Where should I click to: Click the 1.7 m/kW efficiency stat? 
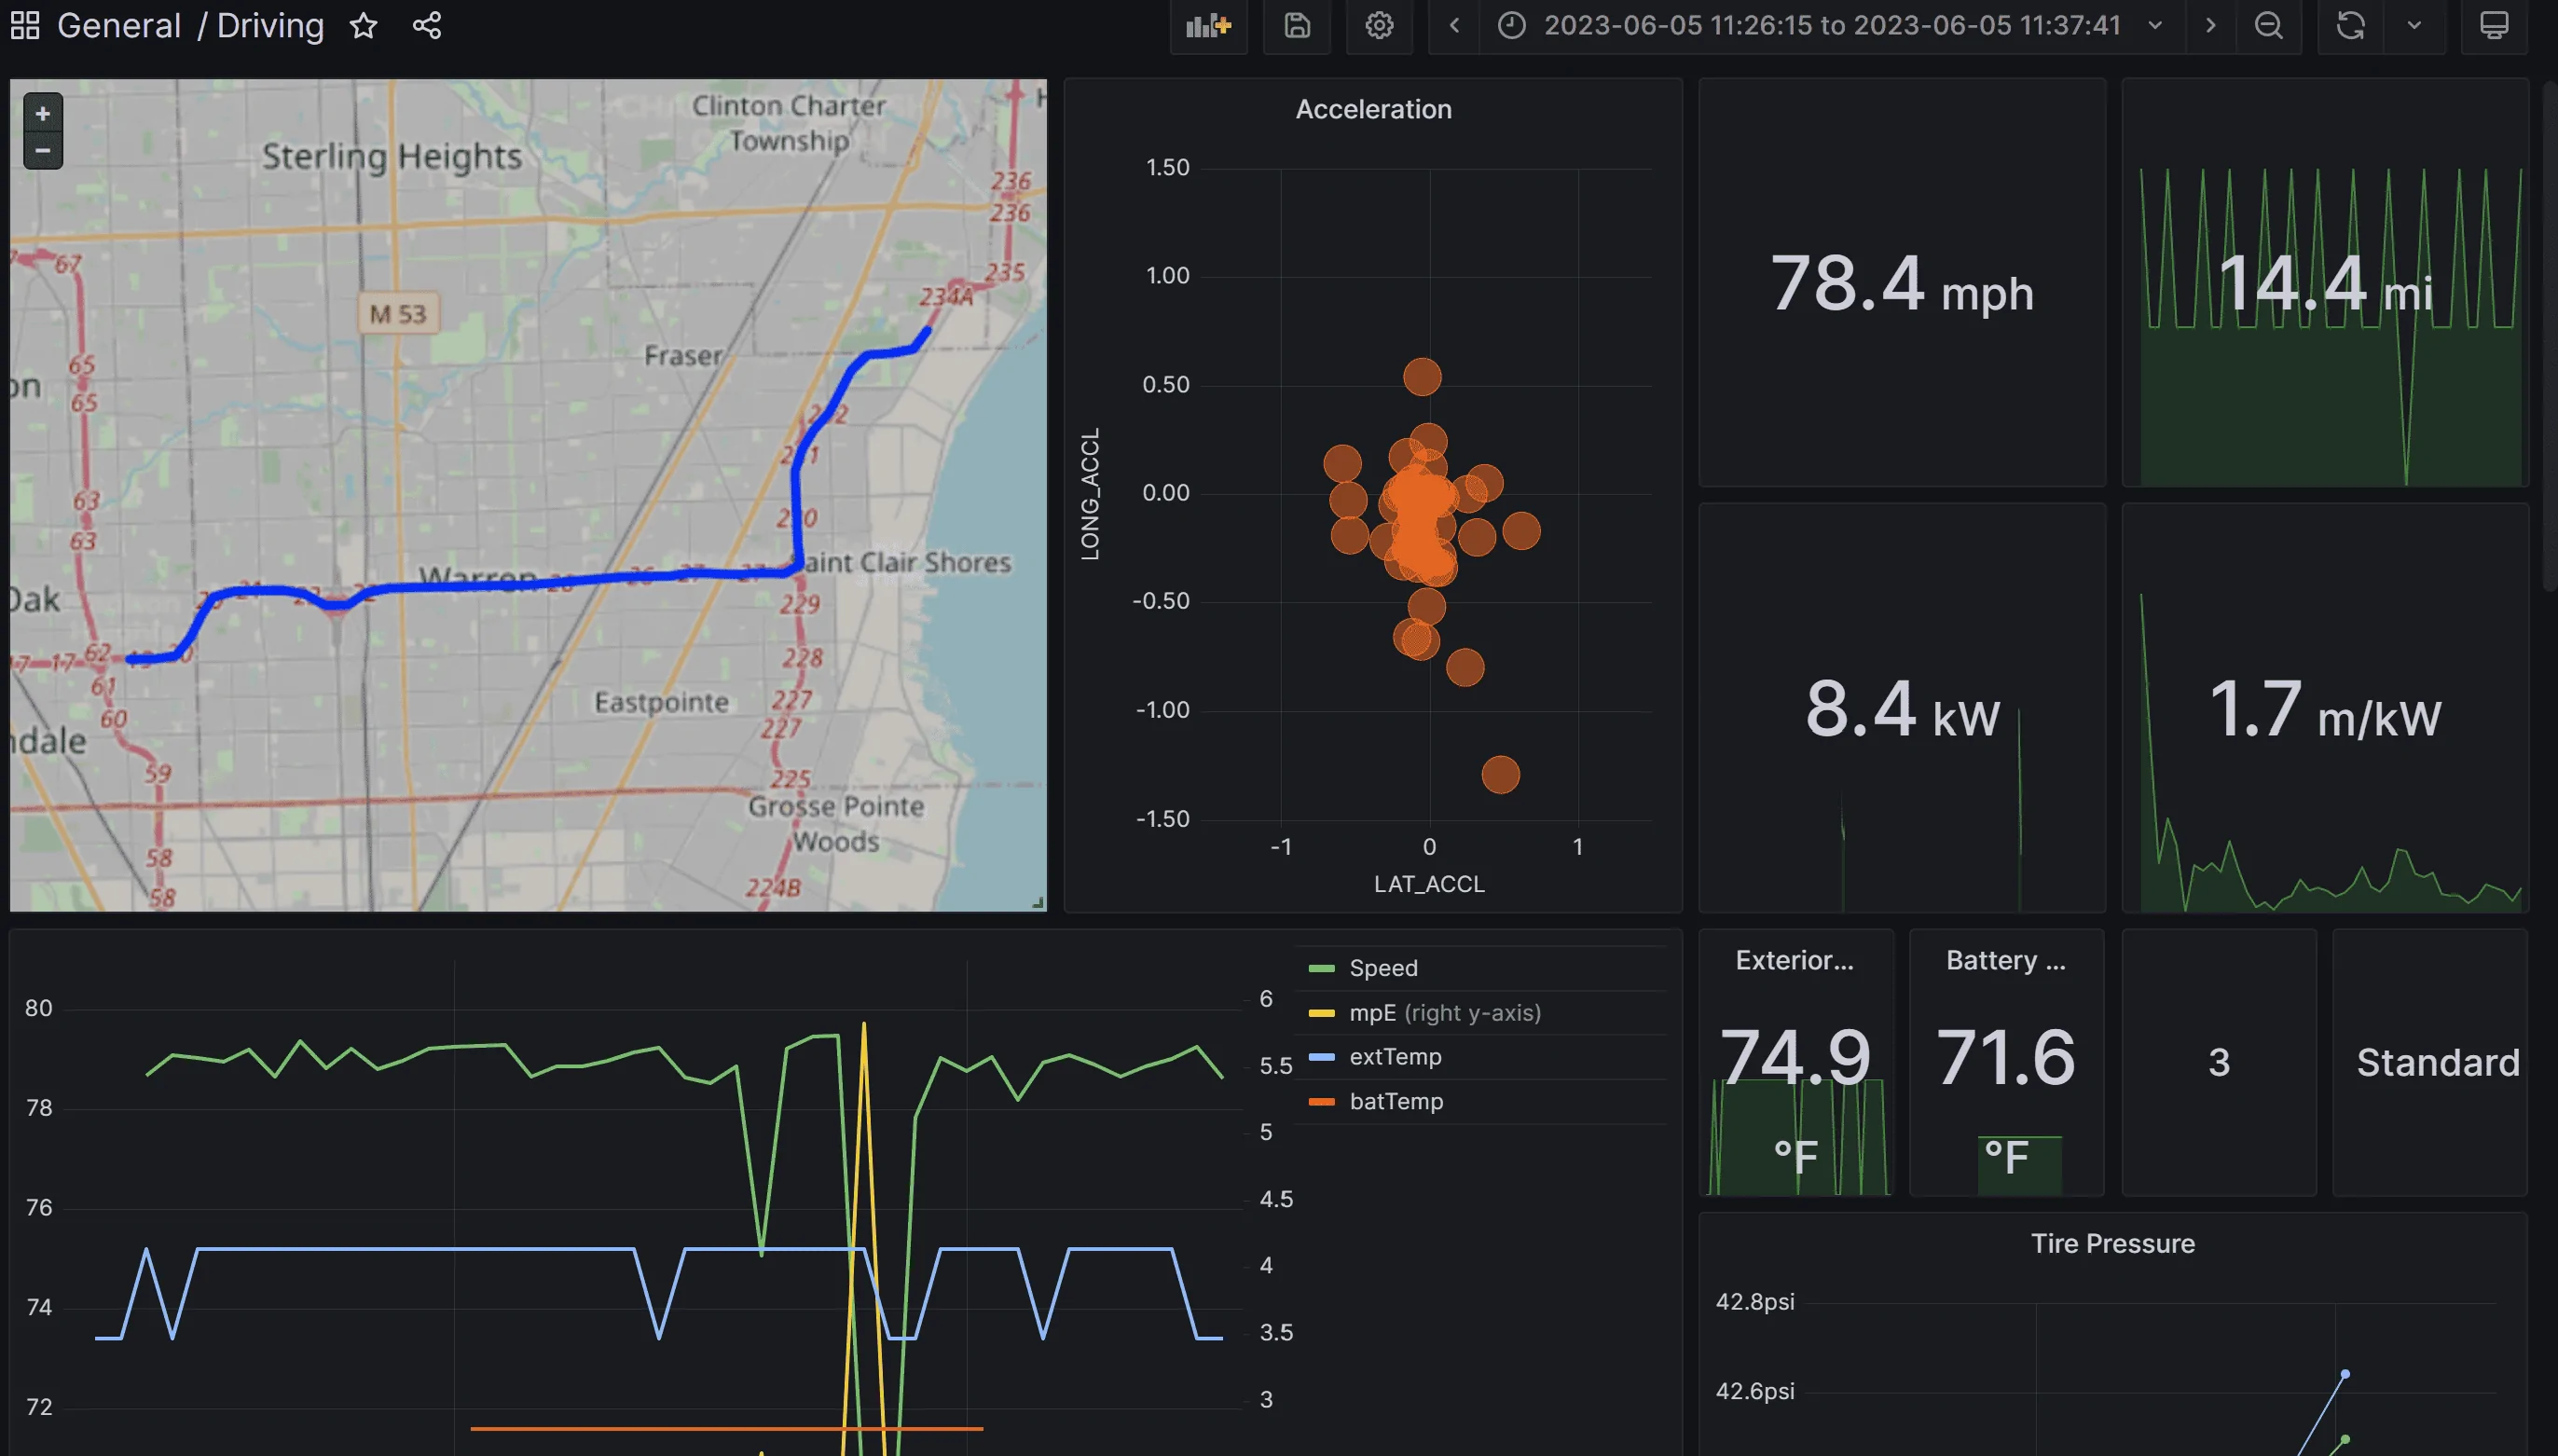click(x=2324, y=710)
